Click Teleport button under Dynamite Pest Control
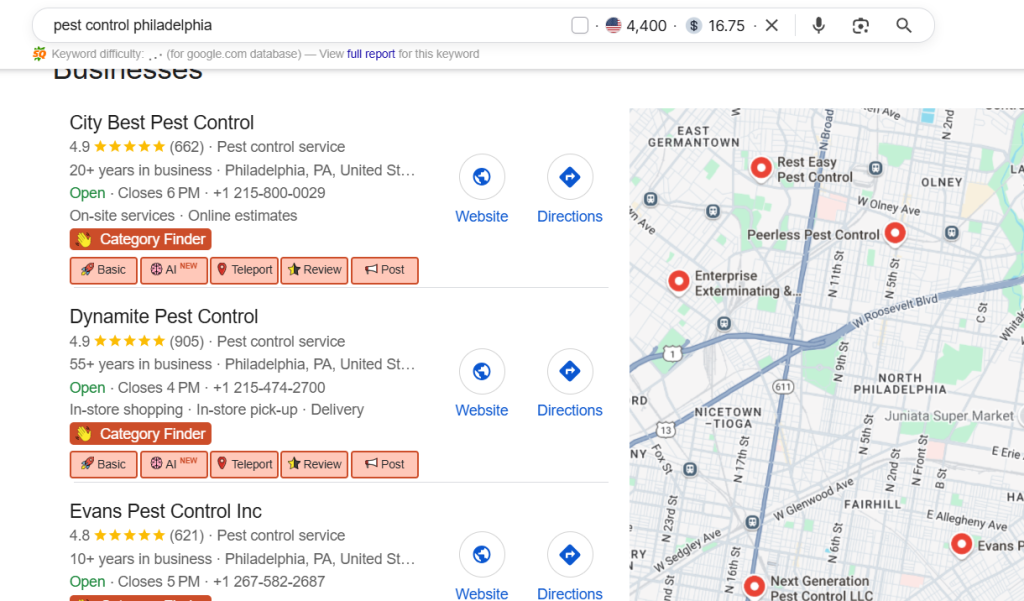 [x=244, y=464]
